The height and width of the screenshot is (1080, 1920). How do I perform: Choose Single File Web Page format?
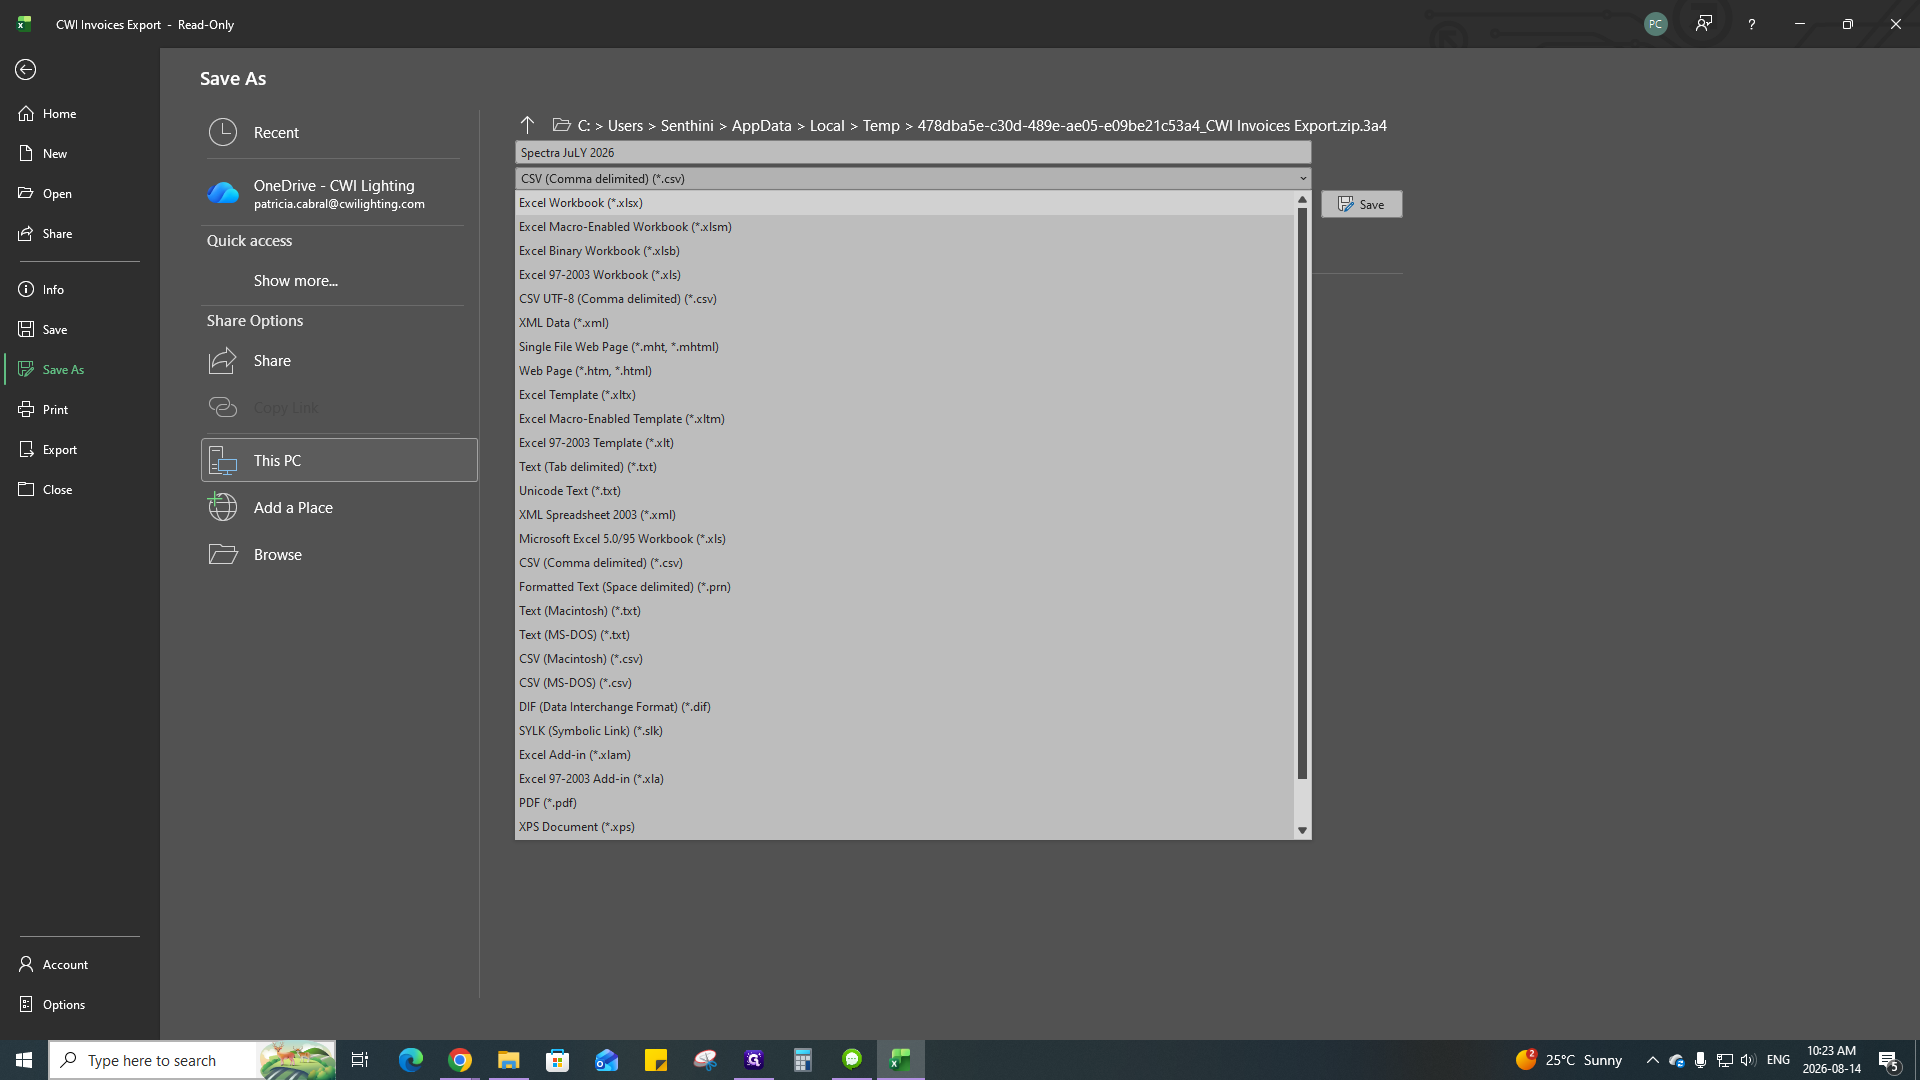(x=905, y=347)
